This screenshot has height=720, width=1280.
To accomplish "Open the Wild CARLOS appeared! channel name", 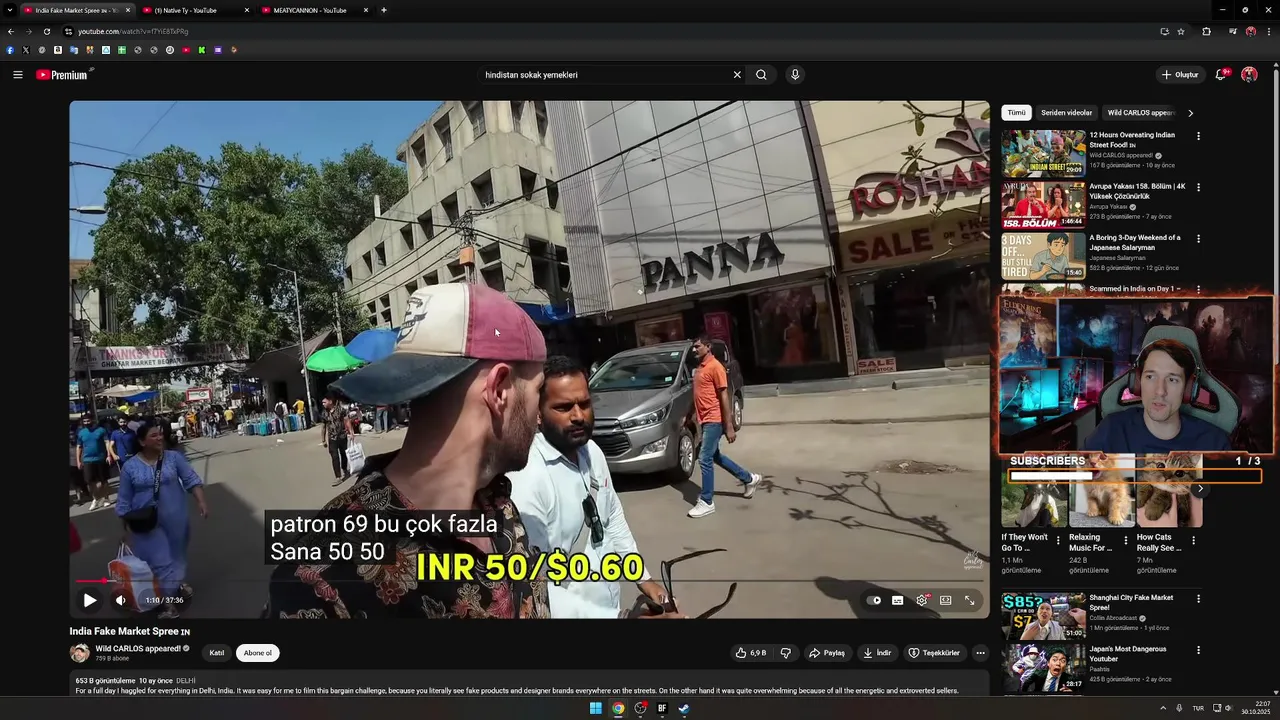I will (x=138, y=648).
